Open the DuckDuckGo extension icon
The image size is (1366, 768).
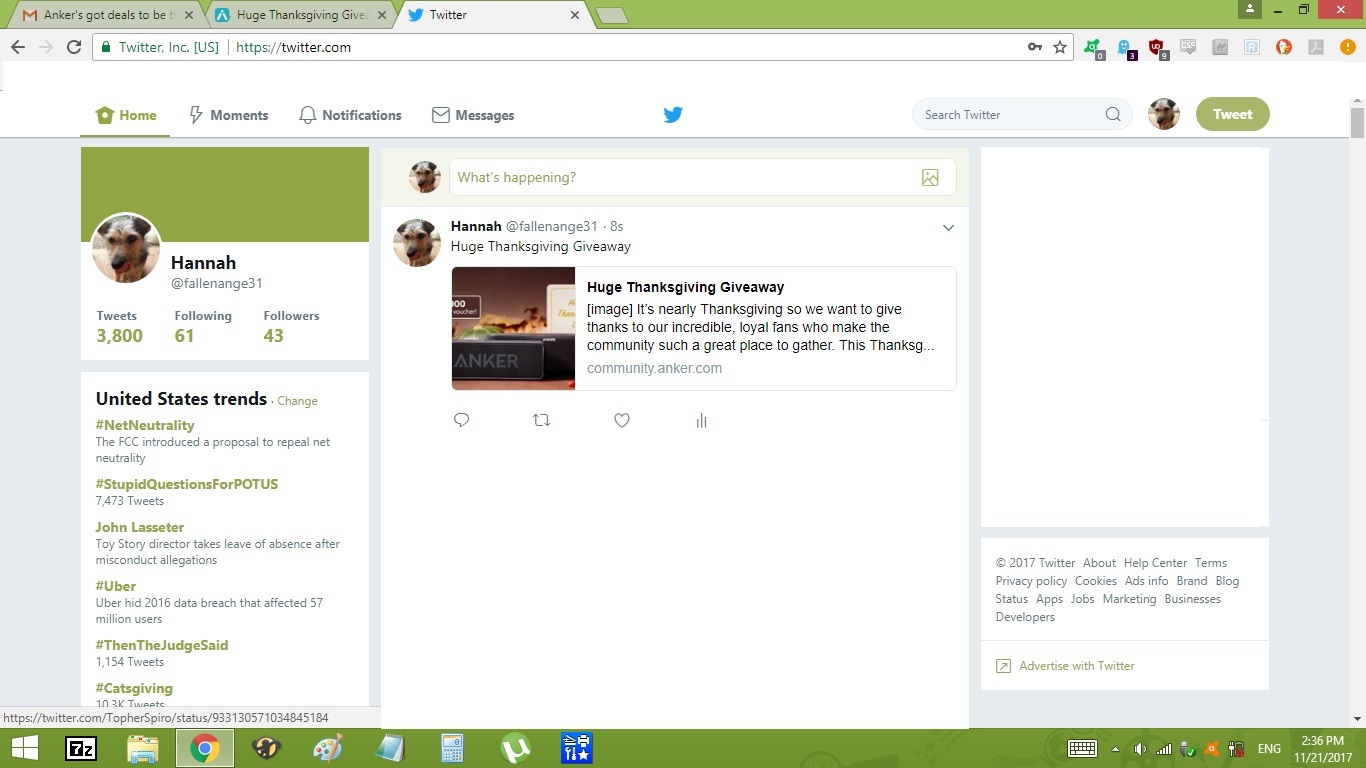[1284, 47]
